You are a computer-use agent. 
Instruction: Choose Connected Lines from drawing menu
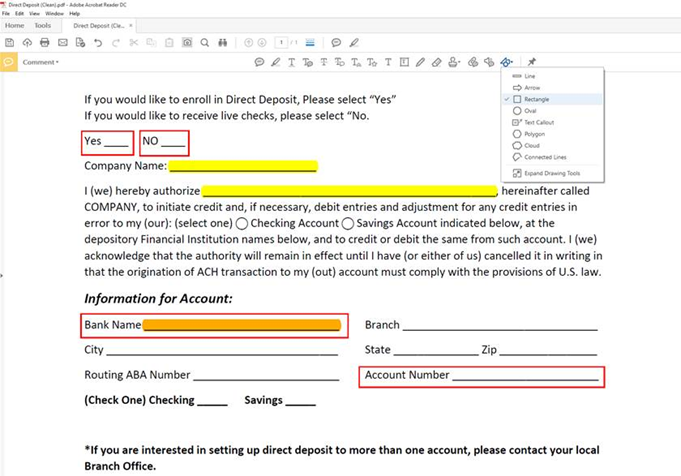[x=552, y=157]
